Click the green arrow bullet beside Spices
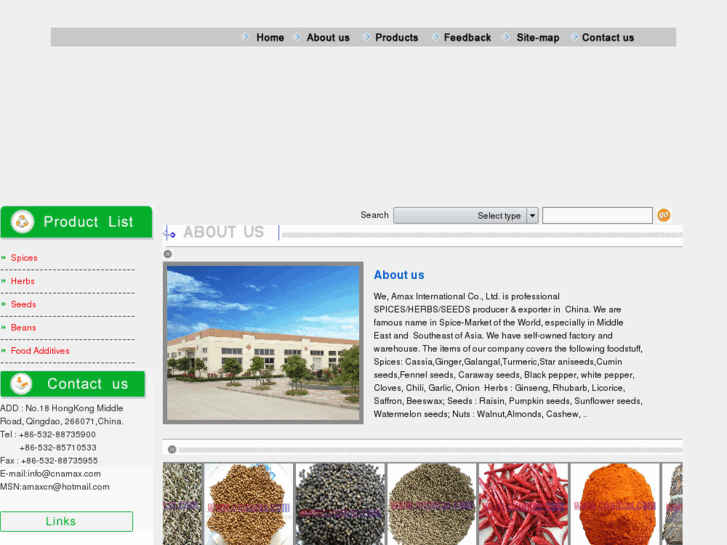 (x=4, y=258)
